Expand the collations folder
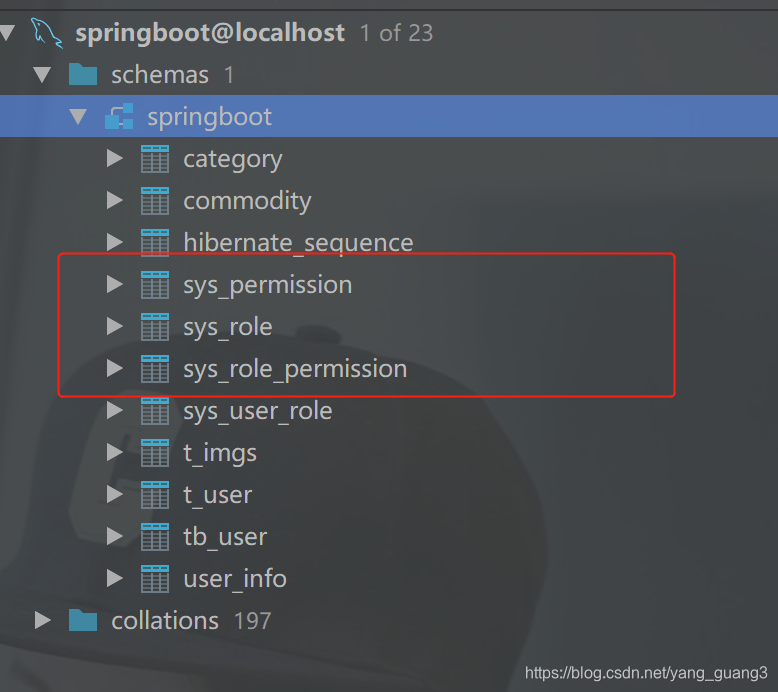The image size is (778, 692). pos(42,621)
